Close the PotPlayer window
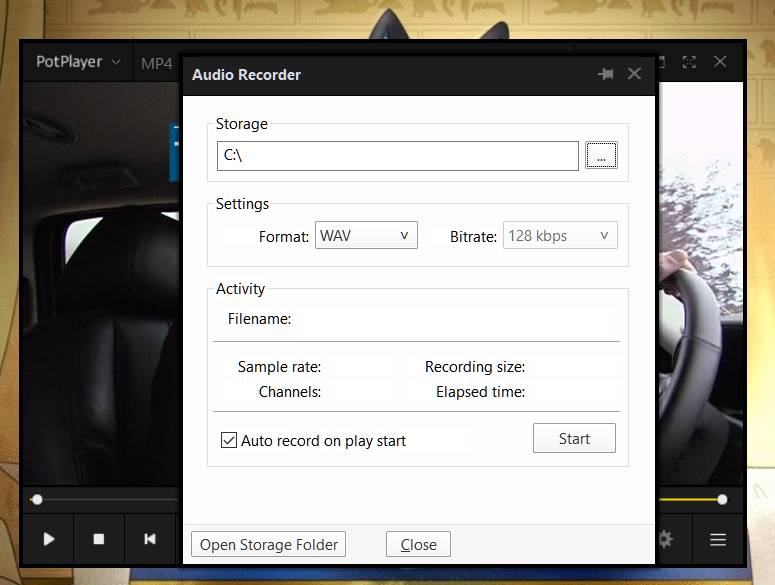 (720, 61)
